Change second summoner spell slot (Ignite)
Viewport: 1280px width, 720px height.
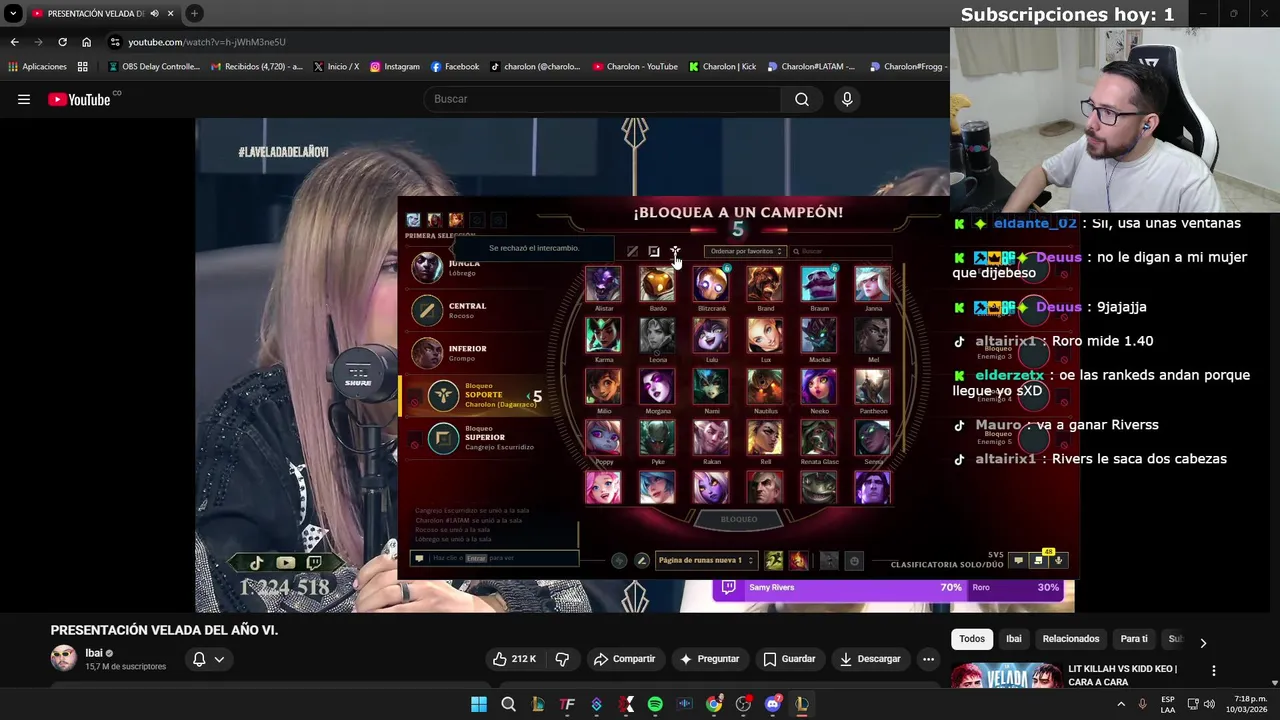coord(798,561)
